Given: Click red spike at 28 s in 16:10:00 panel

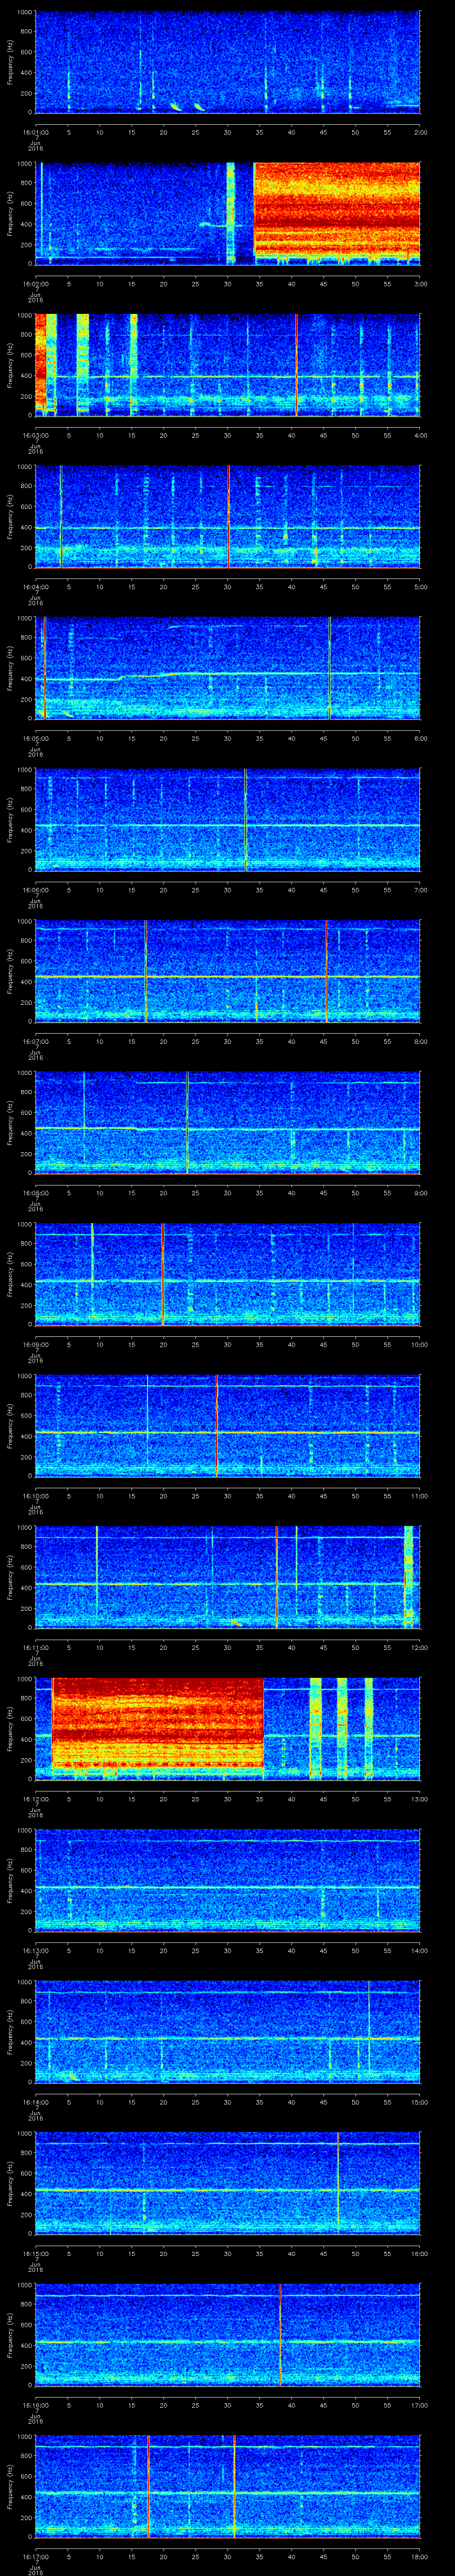Looking at the screenshot, I should (216, 1425).
